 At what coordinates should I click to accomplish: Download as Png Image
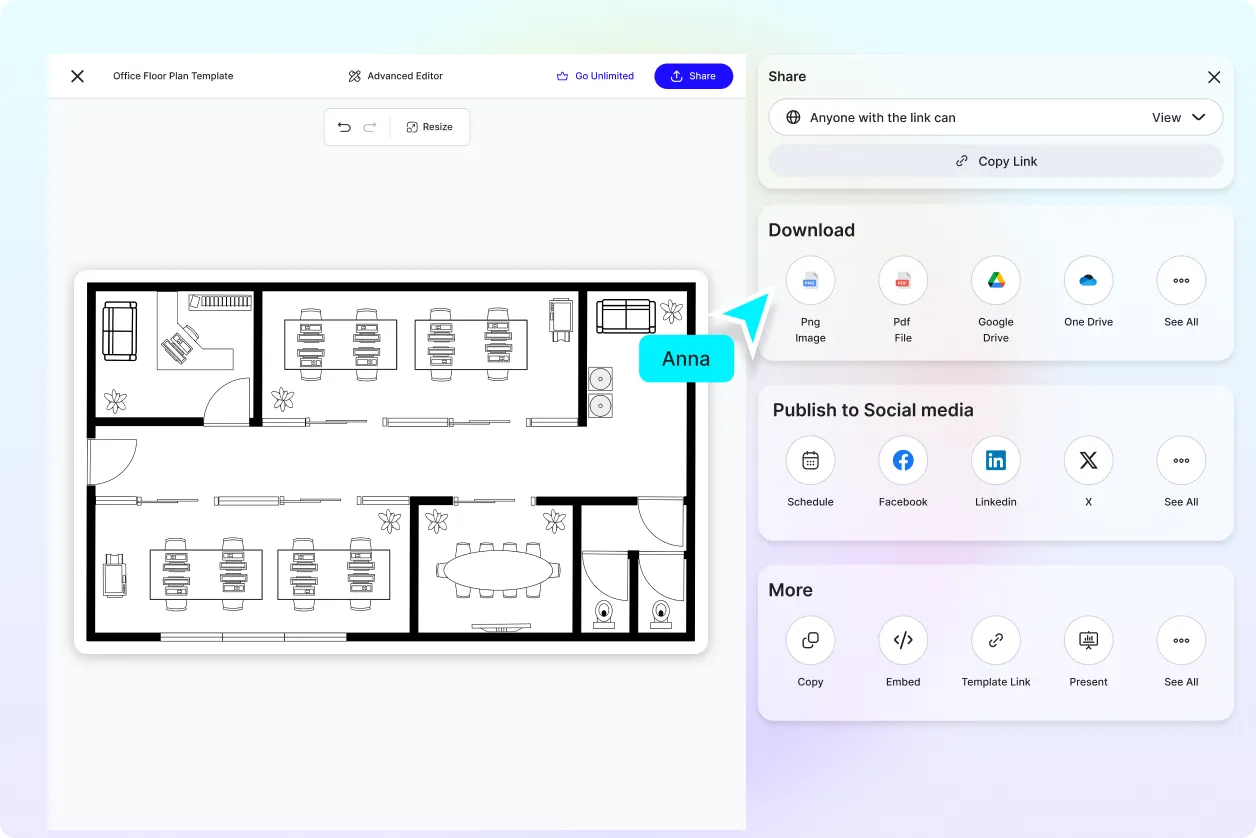(810, 281)
